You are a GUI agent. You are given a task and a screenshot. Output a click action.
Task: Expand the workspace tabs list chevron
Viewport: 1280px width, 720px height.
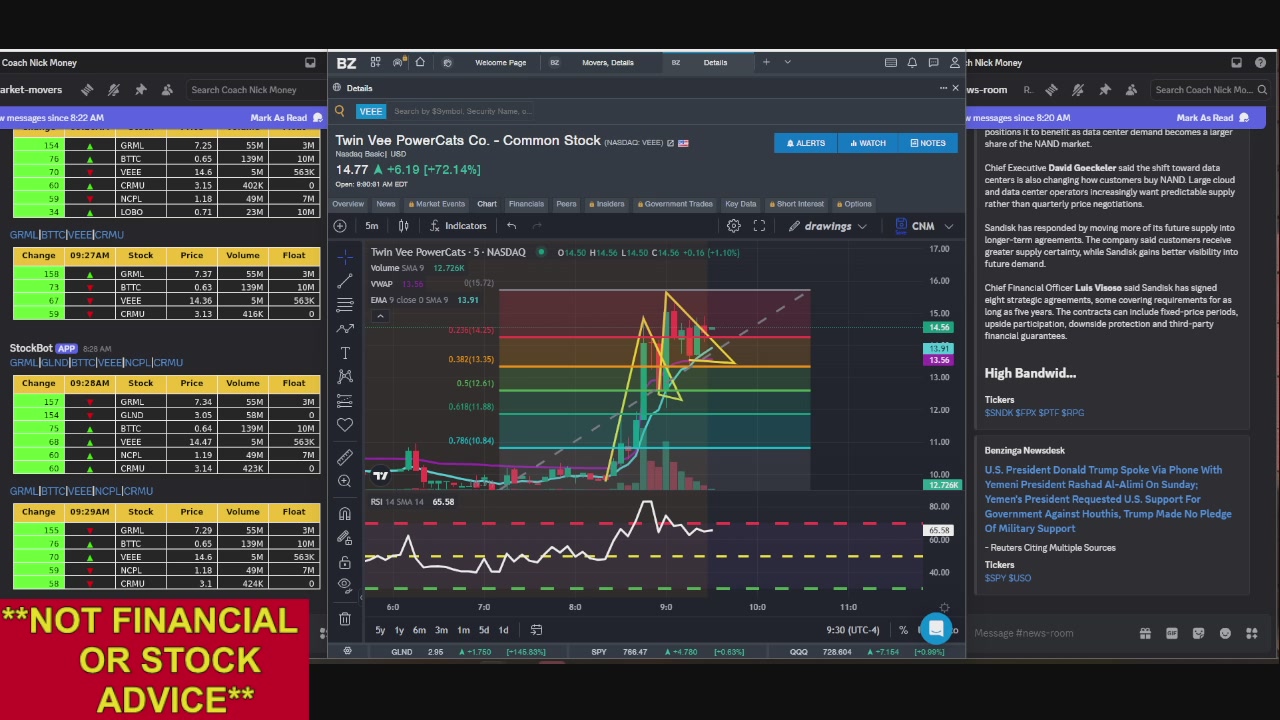click(787, 62)
